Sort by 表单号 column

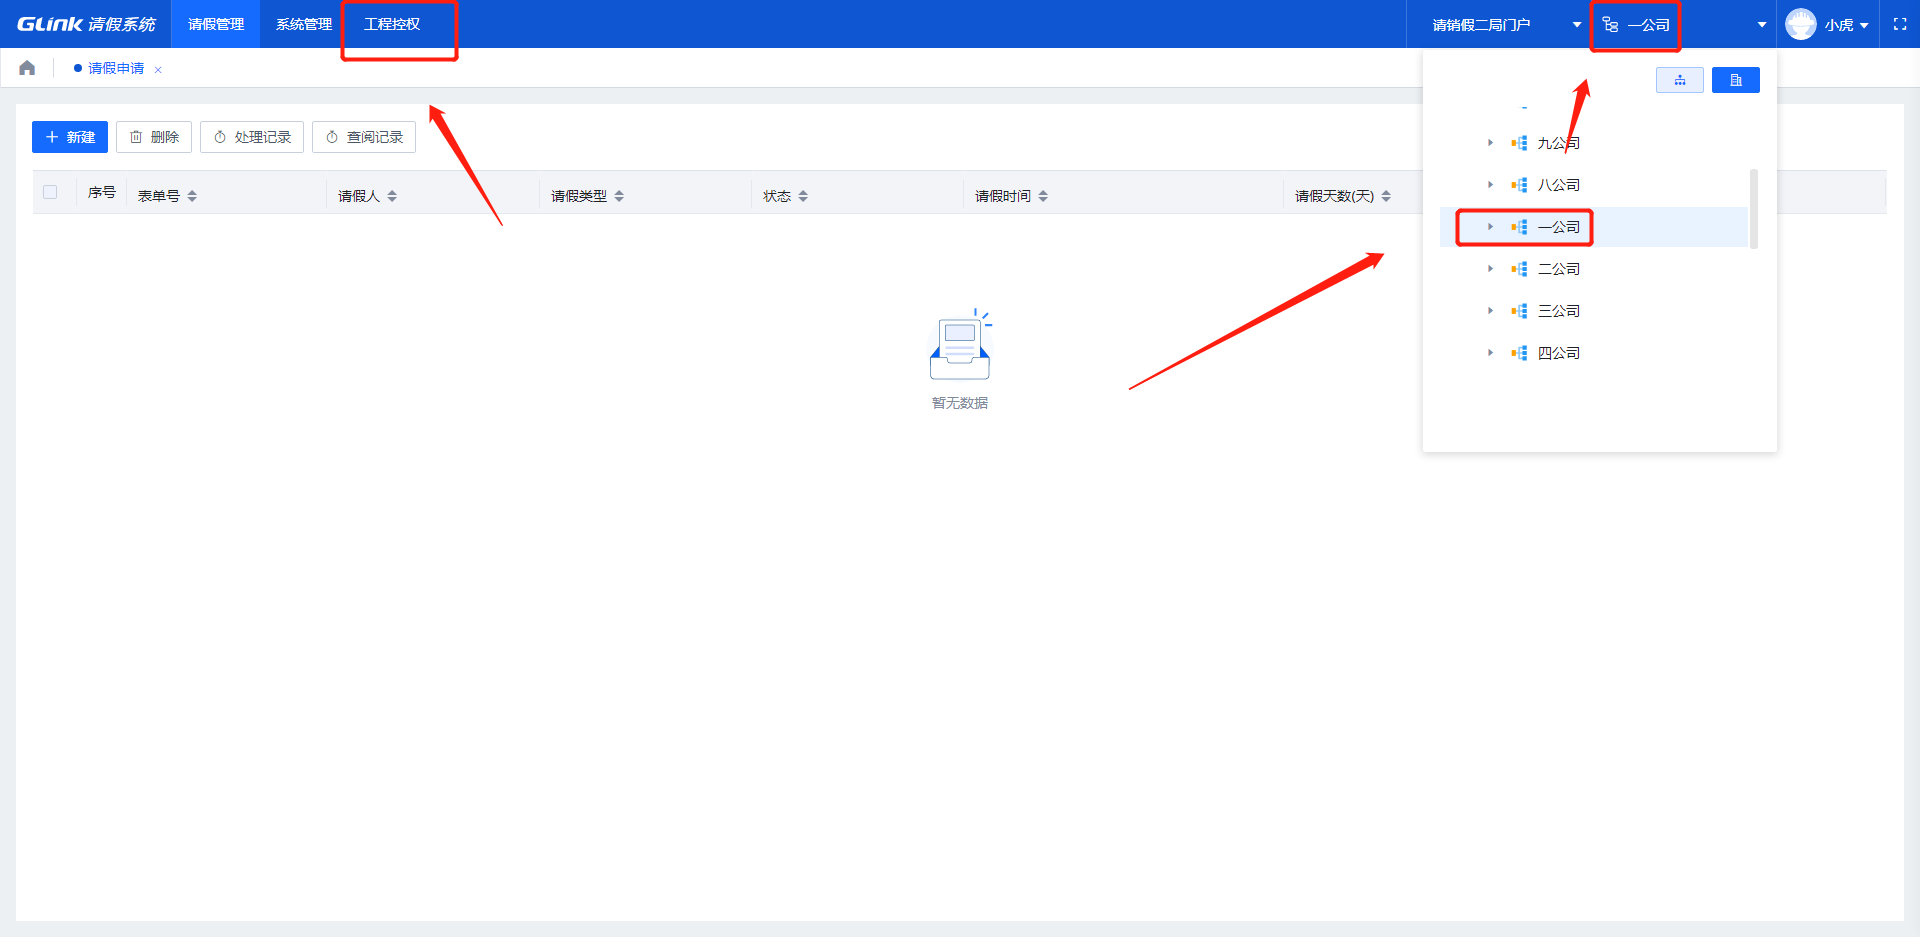click(192, 196)
